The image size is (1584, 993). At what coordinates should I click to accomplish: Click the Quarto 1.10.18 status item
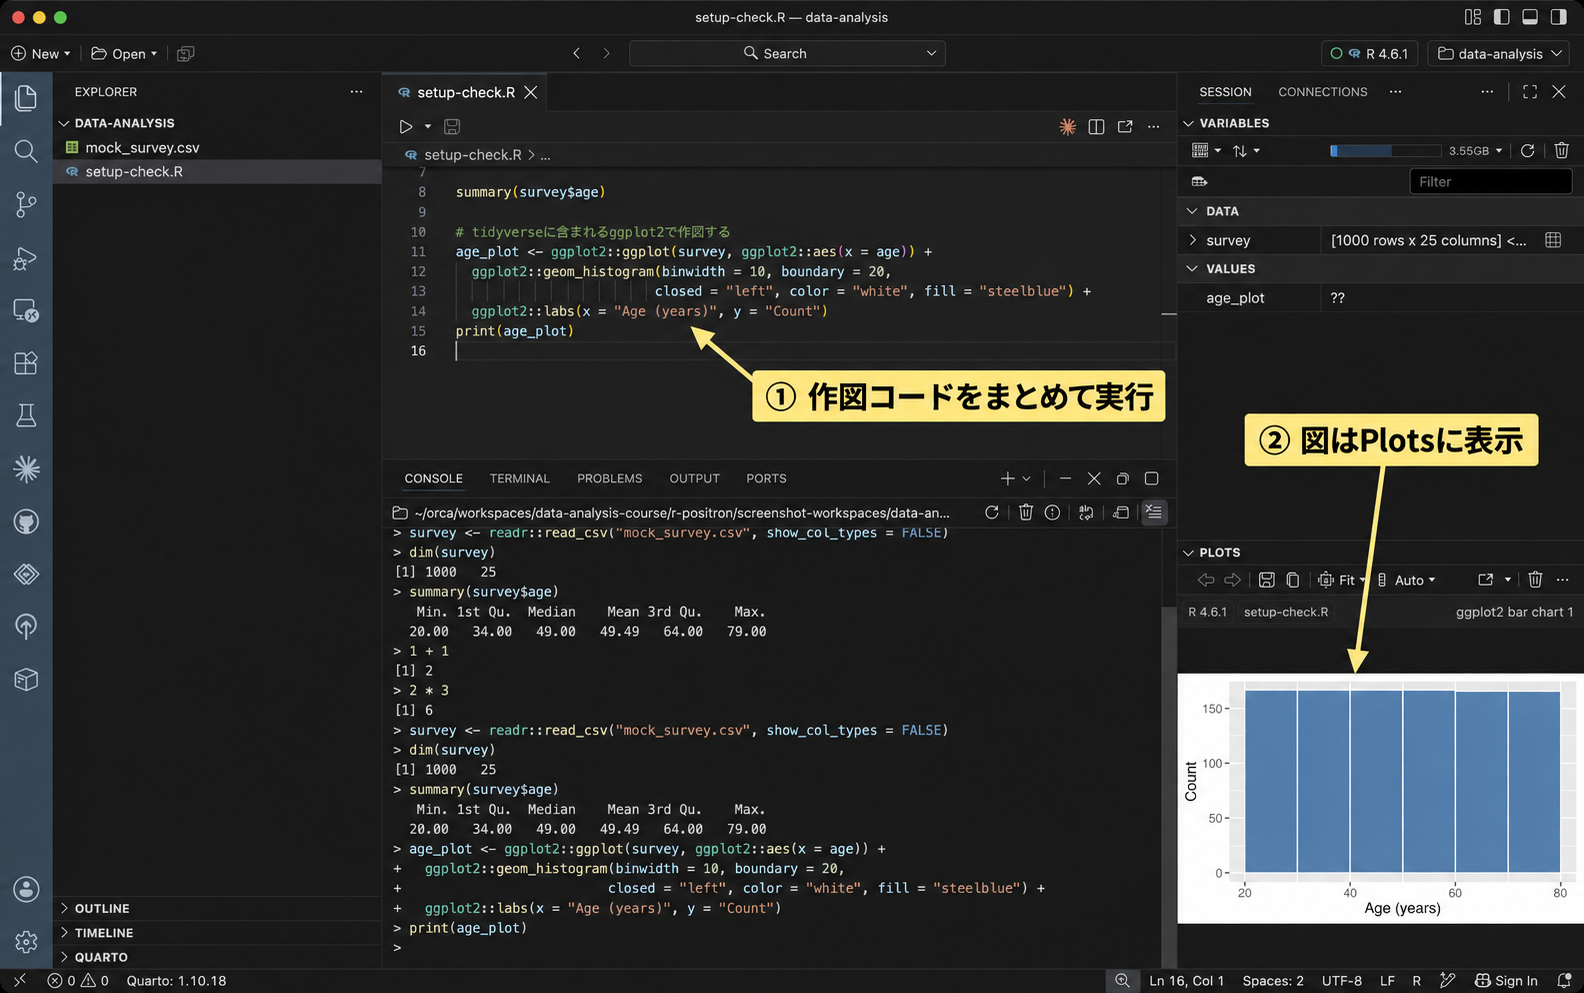[x=176, y=981]
